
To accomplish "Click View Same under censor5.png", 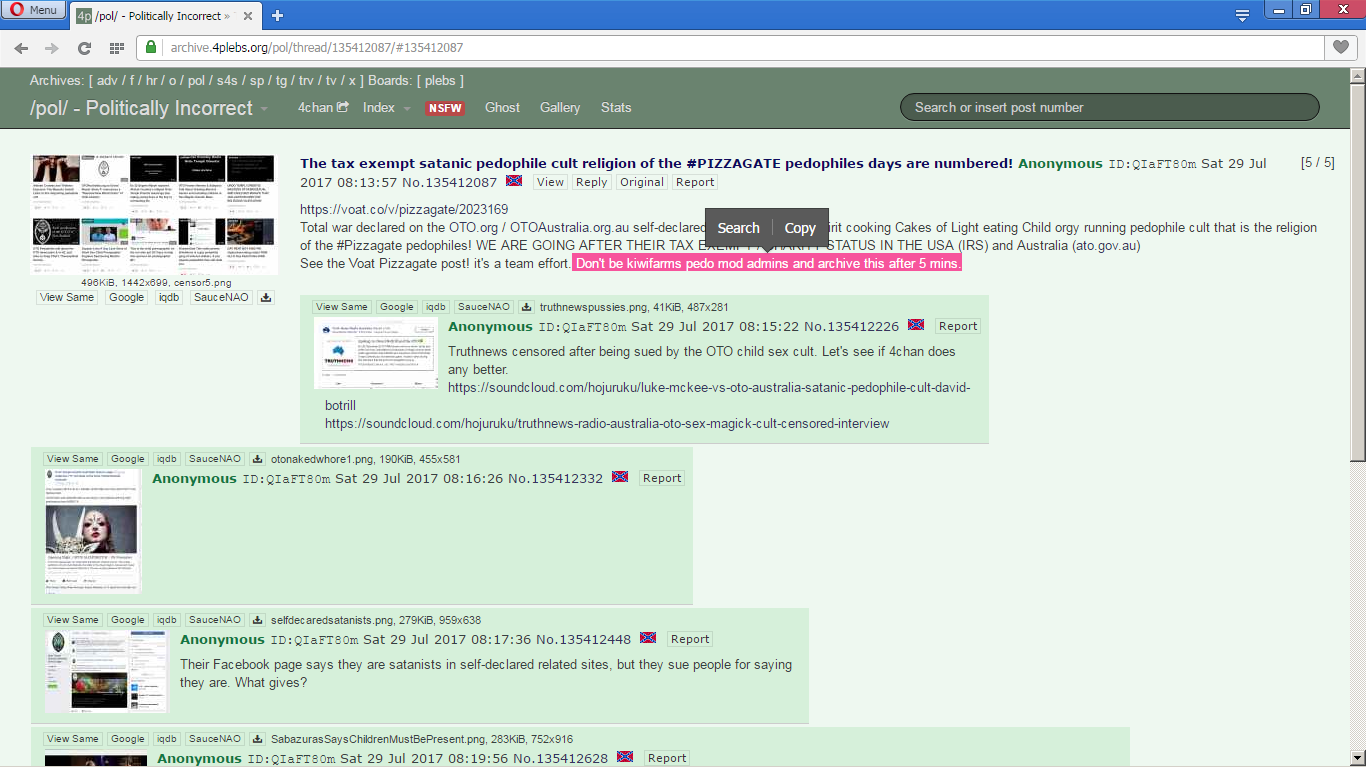I will pos(67,297).
